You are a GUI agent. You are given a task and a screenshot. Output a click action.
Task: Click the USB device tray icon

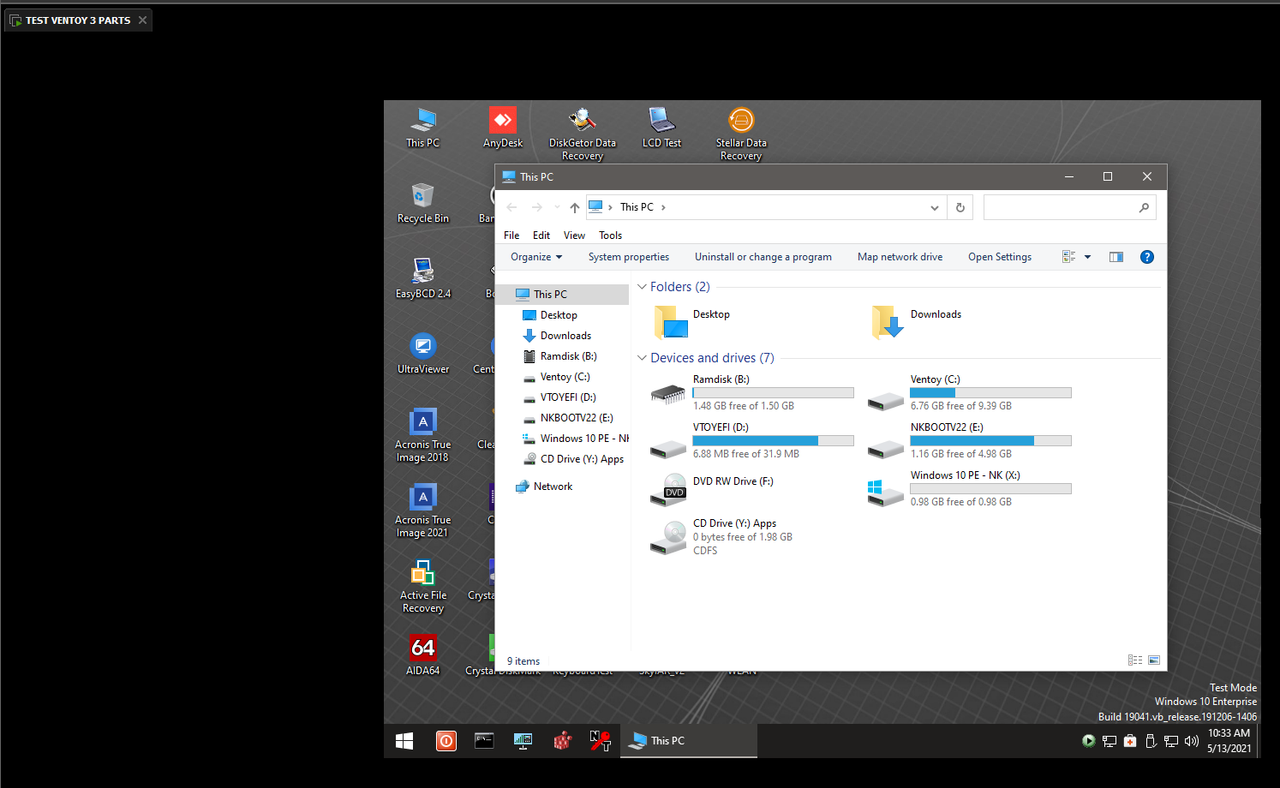1150,741
